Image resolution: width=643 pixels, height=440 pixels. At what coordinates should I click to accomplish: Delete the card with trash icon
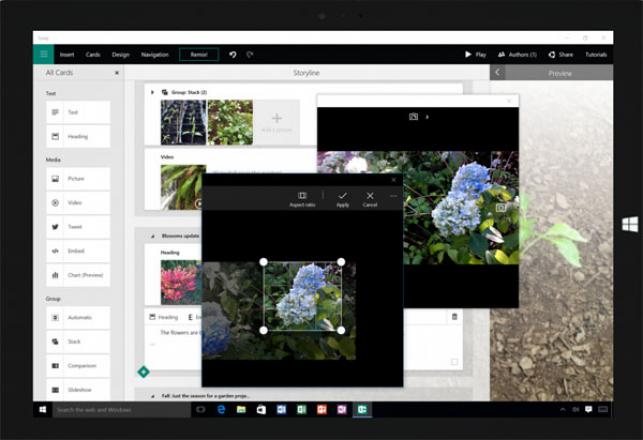[x=454, y=317]
